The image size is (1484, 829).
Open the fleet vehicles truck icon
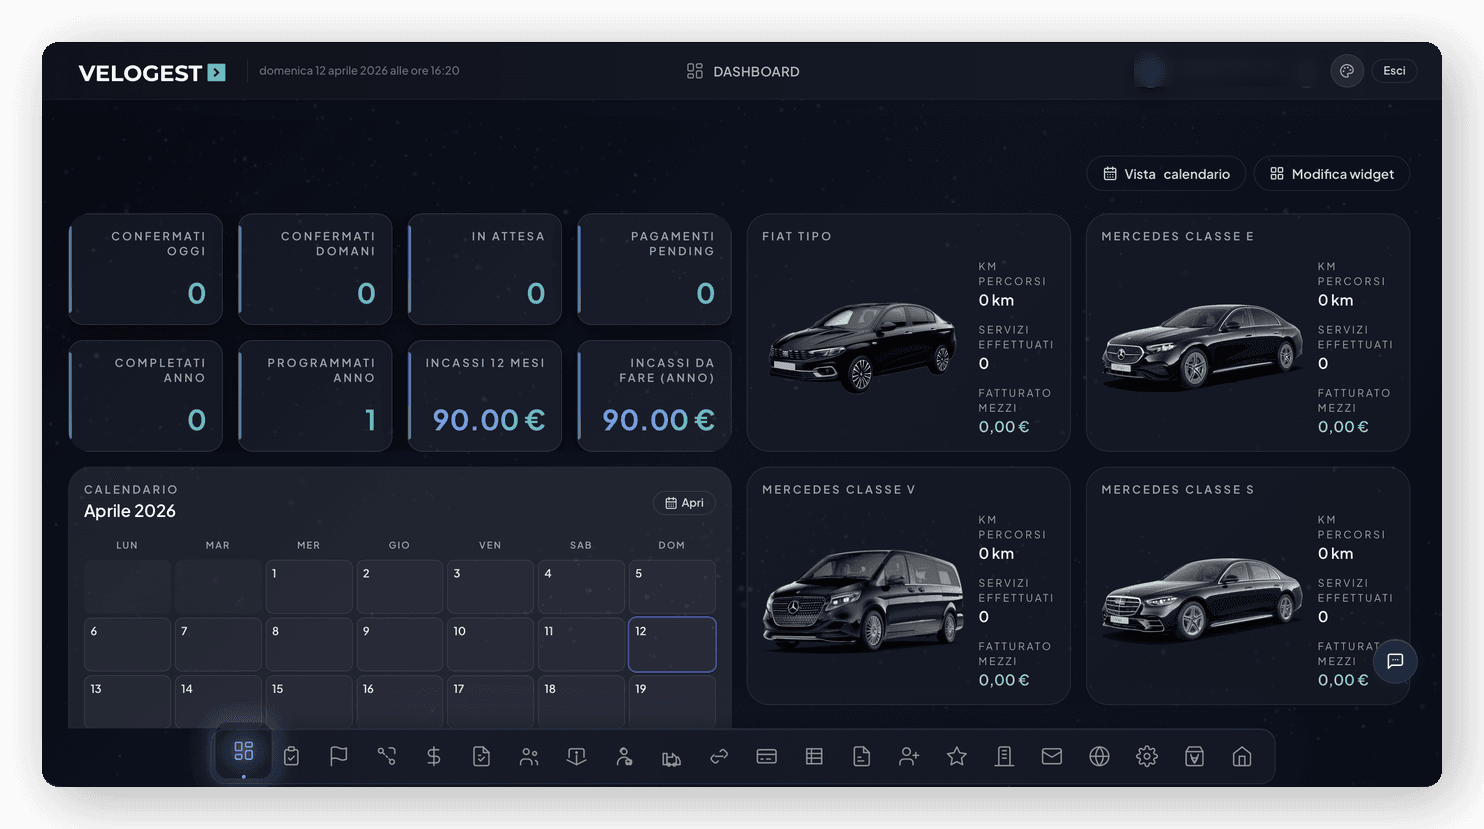671,756
